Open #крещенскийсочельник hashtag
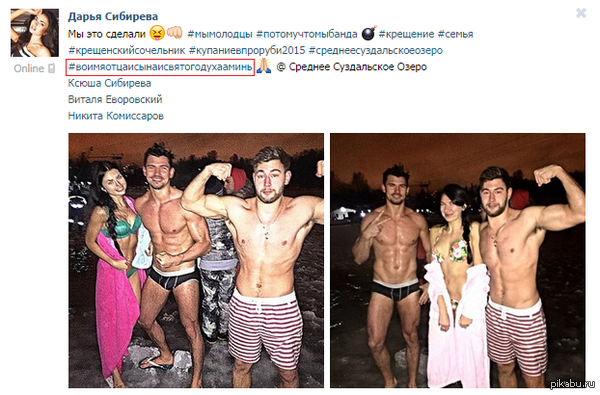The width and height of the screenshot is (600, 395). 127,51
